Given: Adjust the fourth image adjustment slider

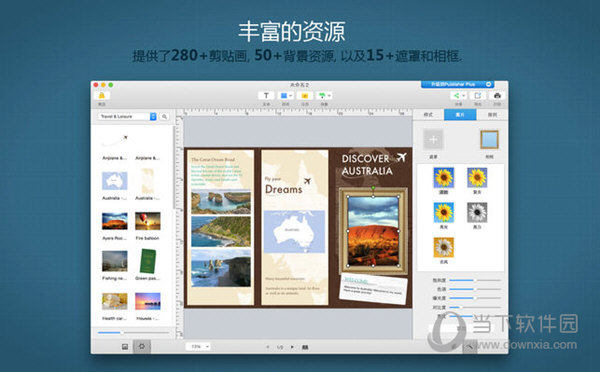Looking at the screenshot, I should [x=475, y=307].
